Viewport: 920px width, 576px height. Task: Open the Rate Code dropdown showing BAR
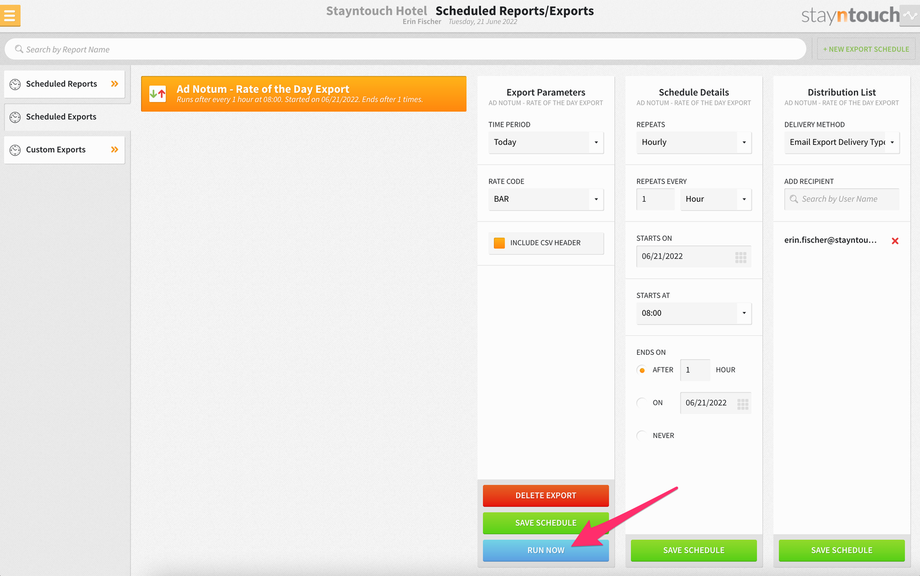[x=546, y=199]
